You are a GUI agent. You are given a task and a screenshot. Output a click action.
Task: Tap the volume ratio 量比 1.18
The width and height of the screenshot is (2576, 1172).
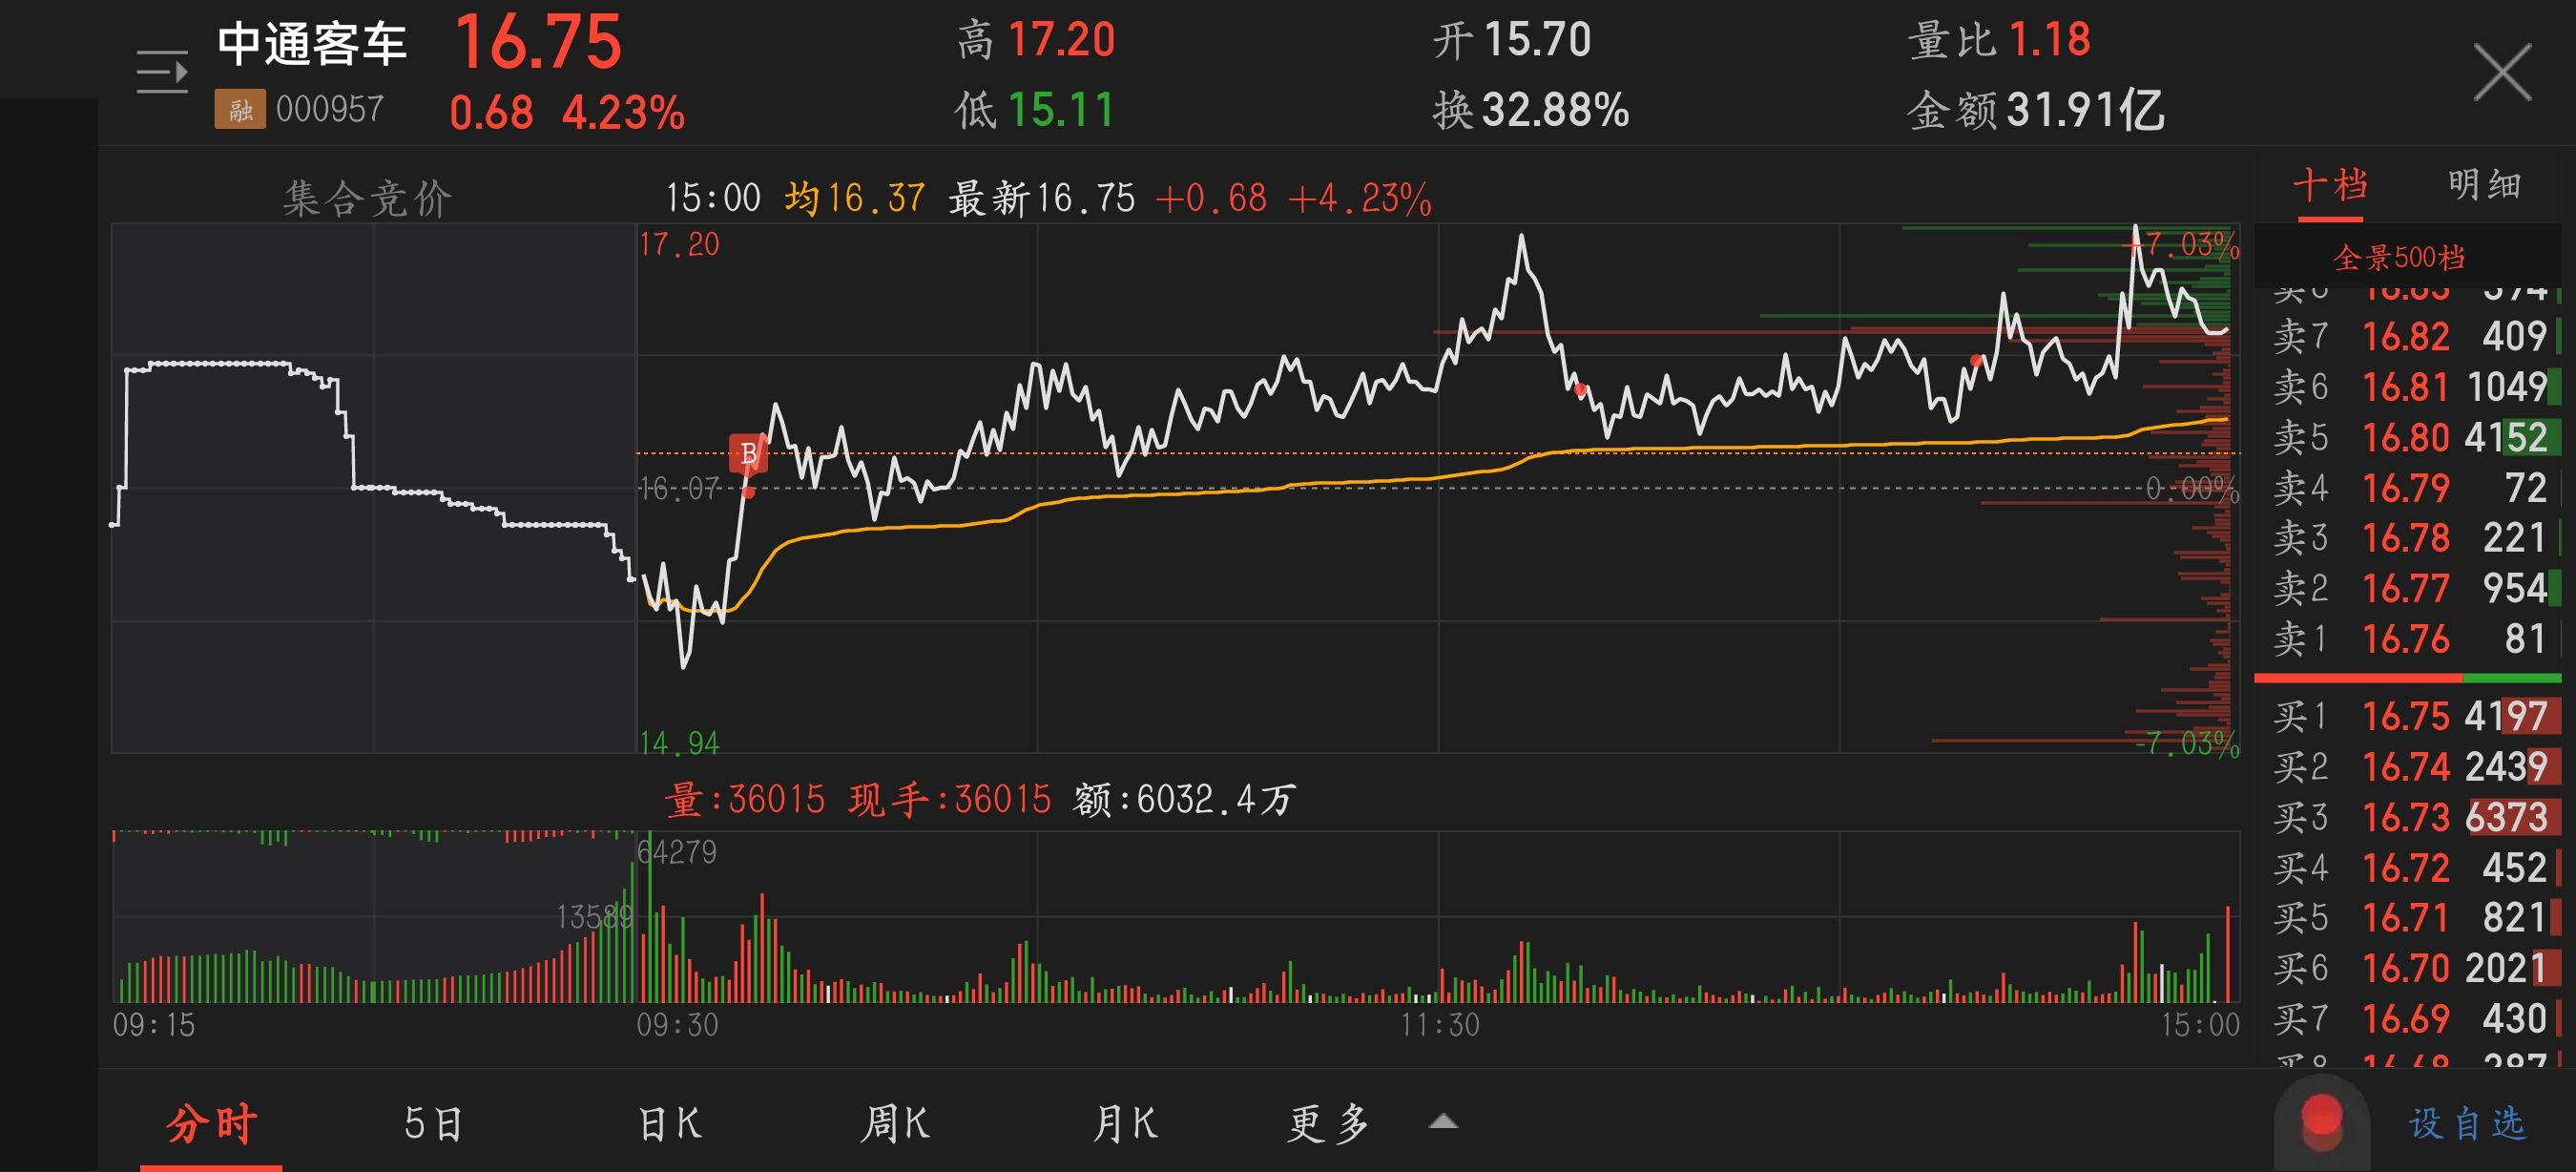coord(1999,40)
